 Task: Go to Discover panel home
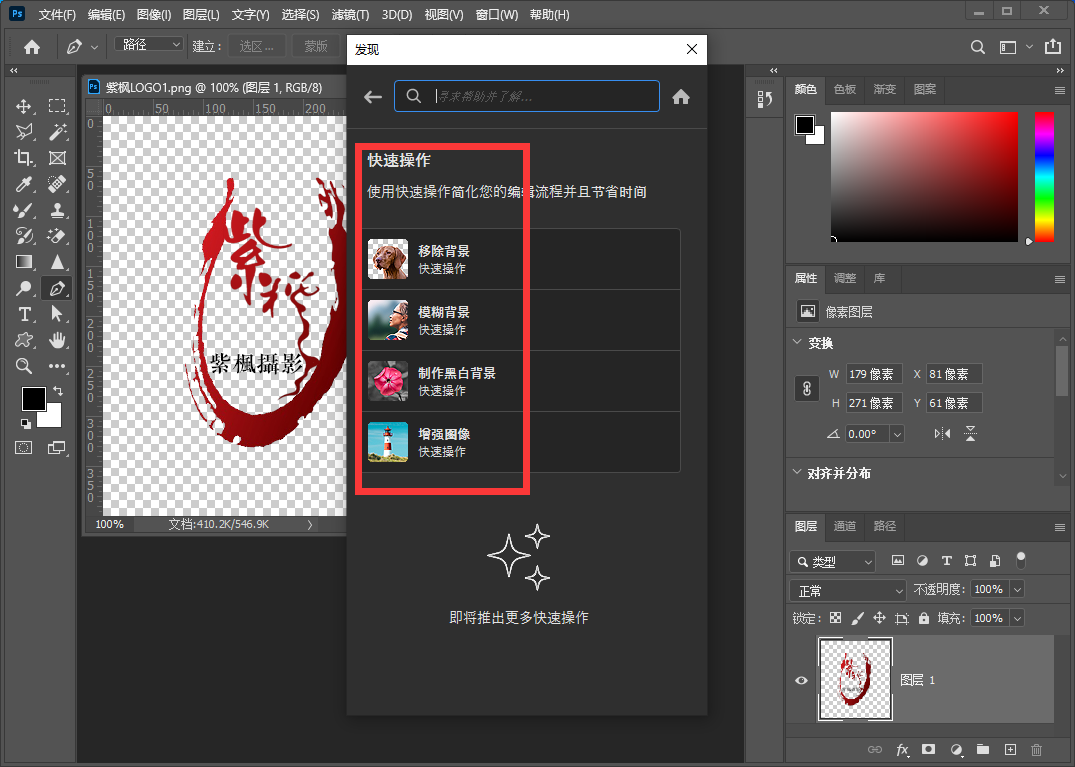[681, 97]
